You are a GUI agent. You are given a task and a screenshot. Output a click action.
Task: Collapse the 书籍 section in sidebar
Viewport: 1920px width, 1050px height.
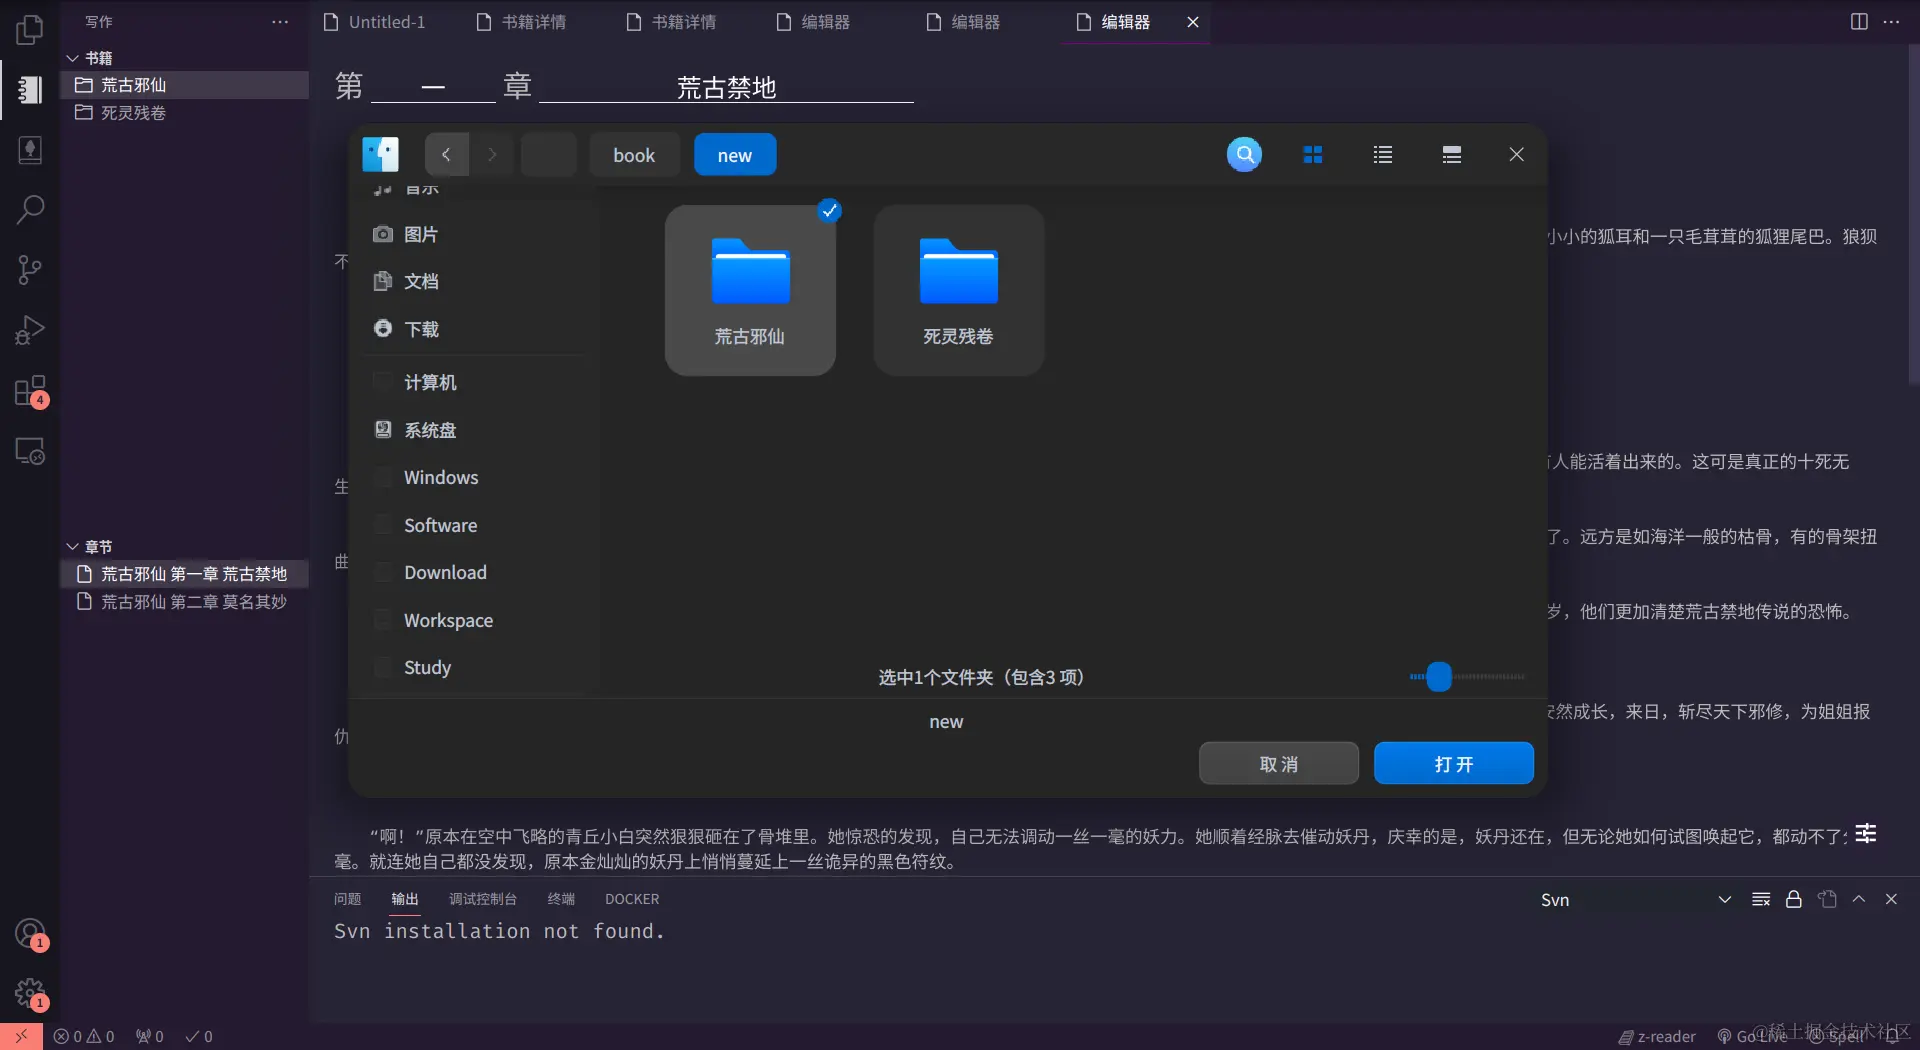[x=71, y=57]
